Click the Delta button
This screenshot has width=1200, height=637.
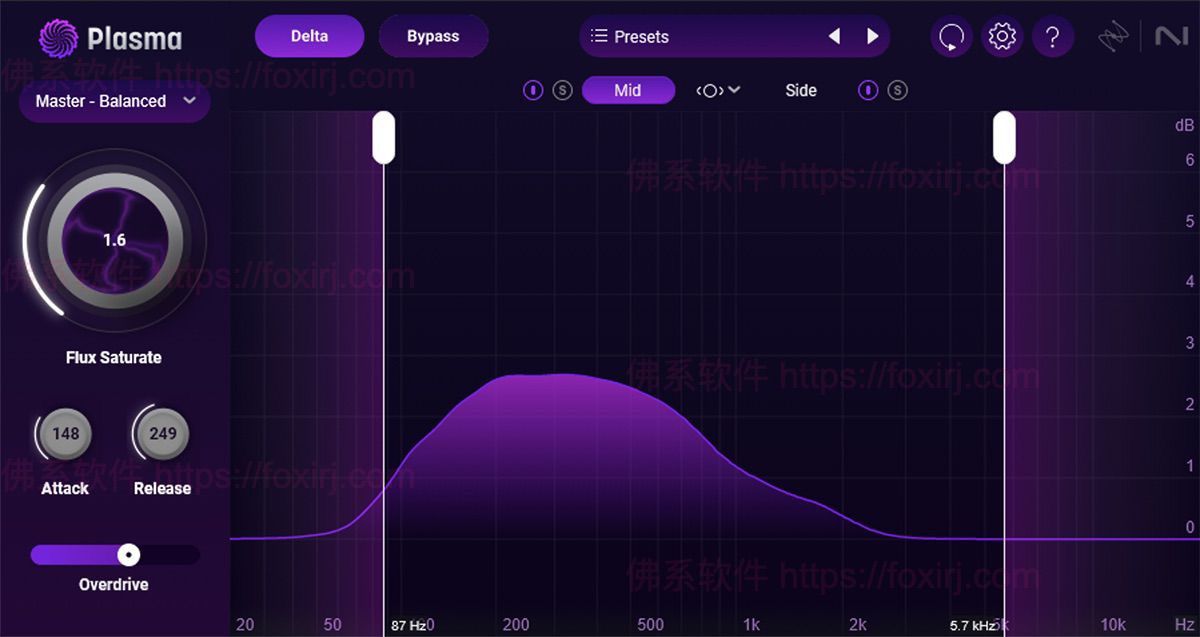[309, 35]
